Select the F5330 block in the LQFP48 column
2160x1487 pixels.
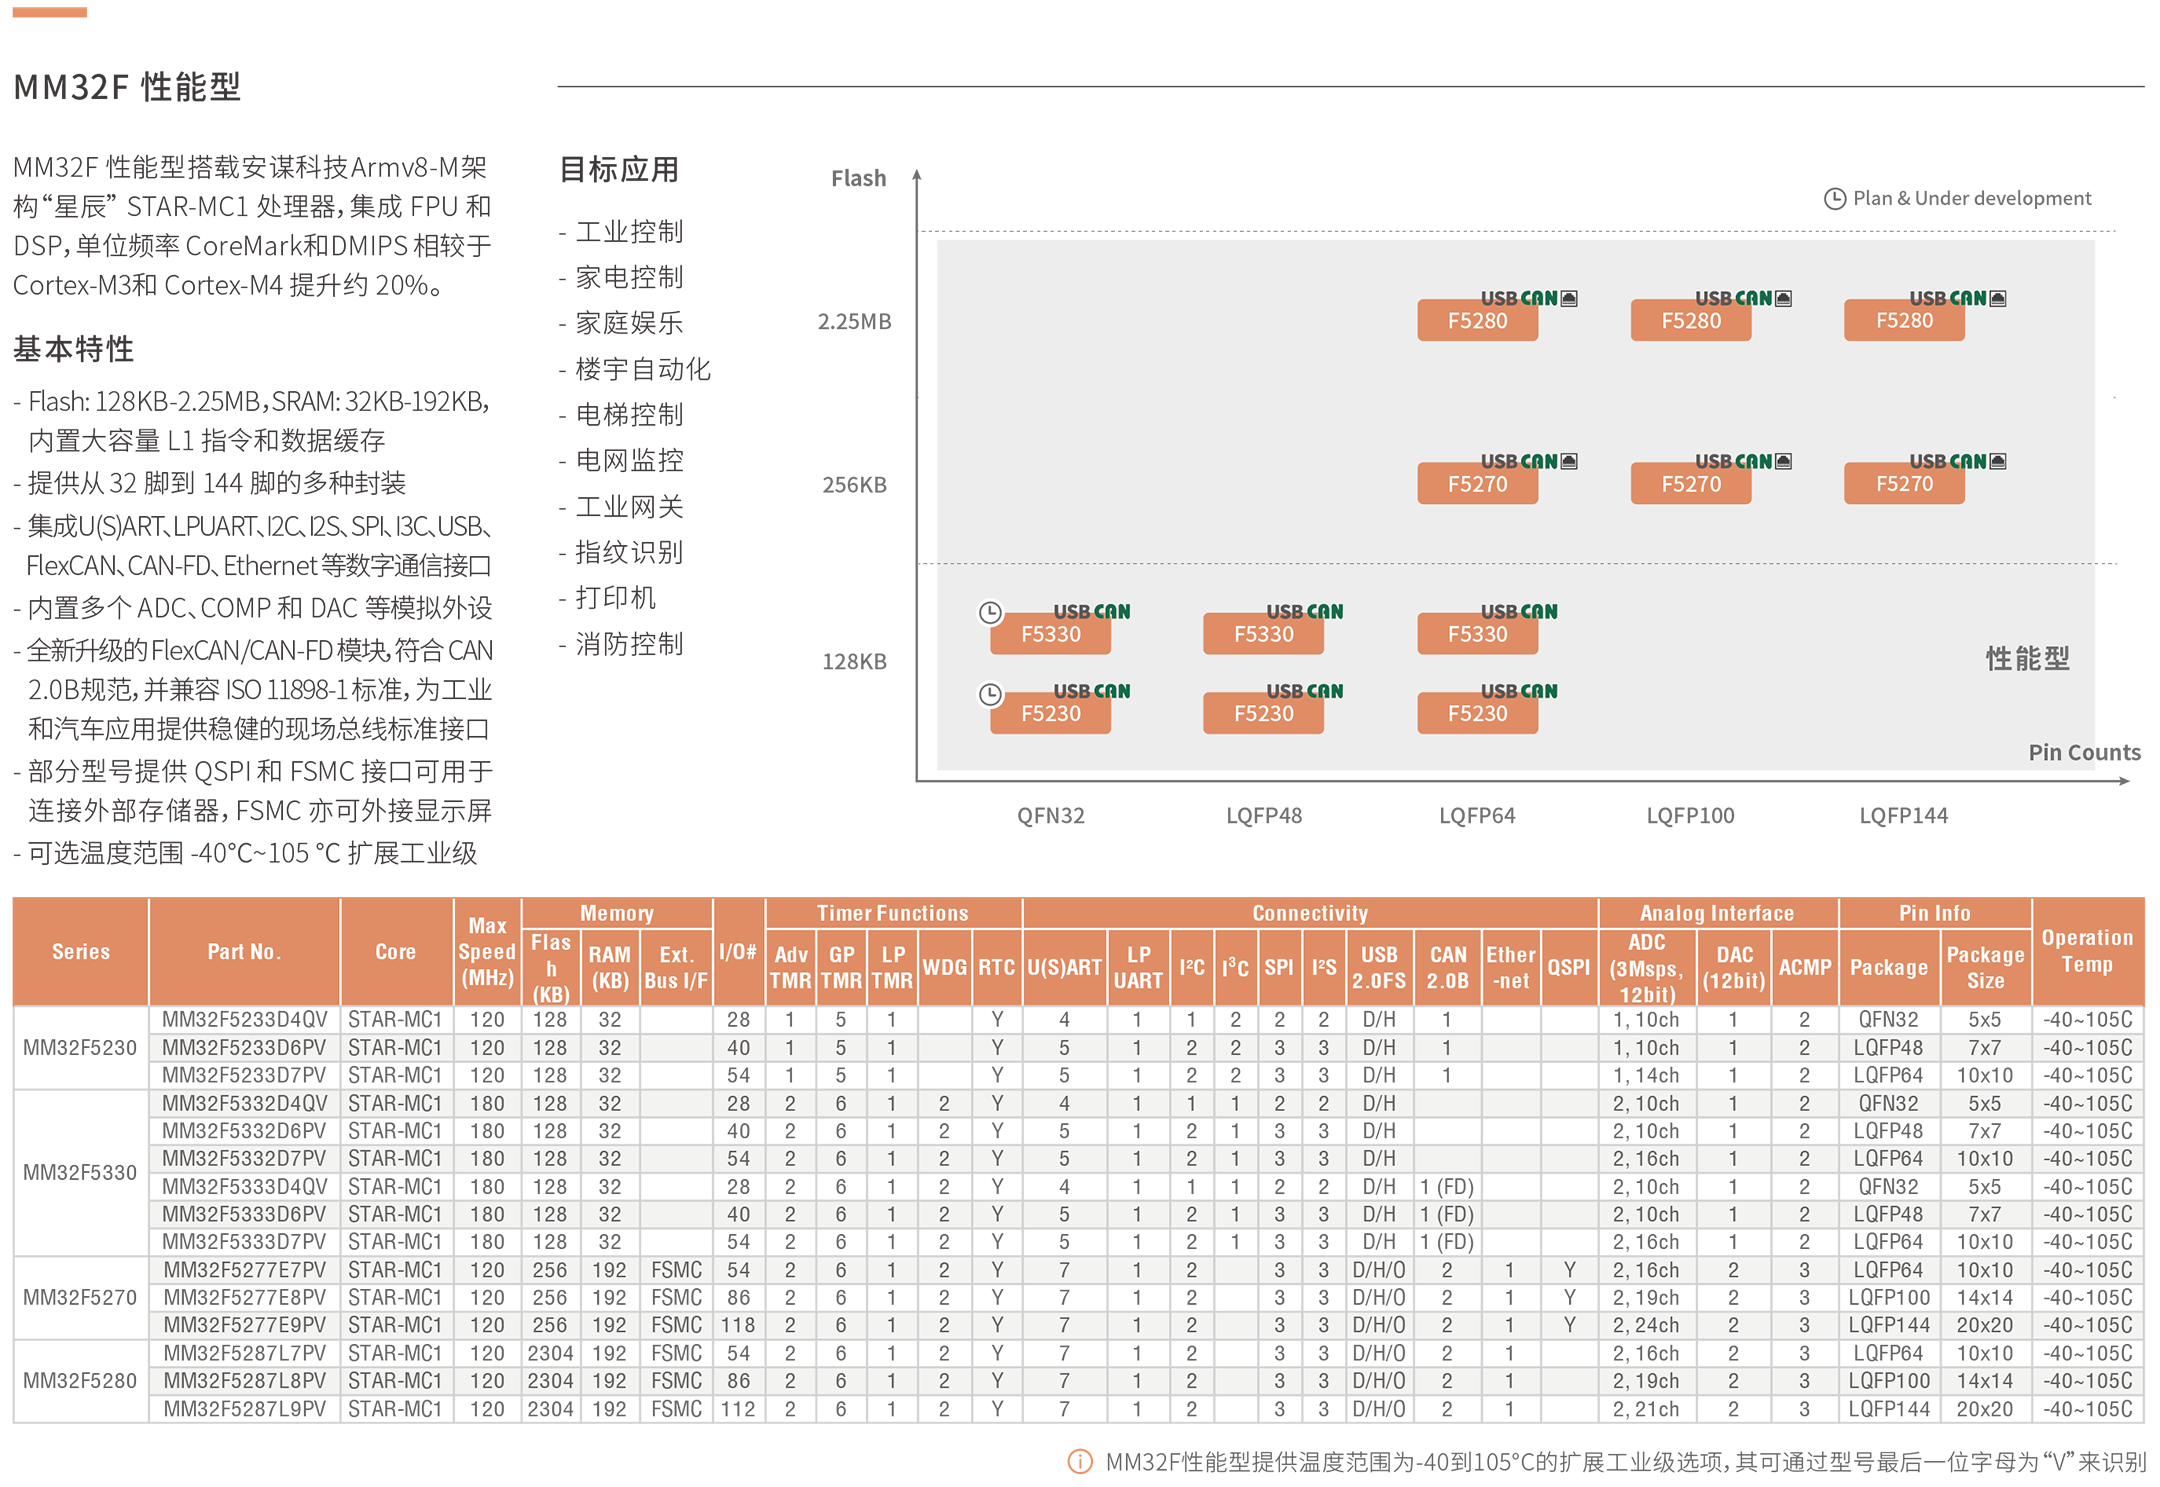point(1263,634)
